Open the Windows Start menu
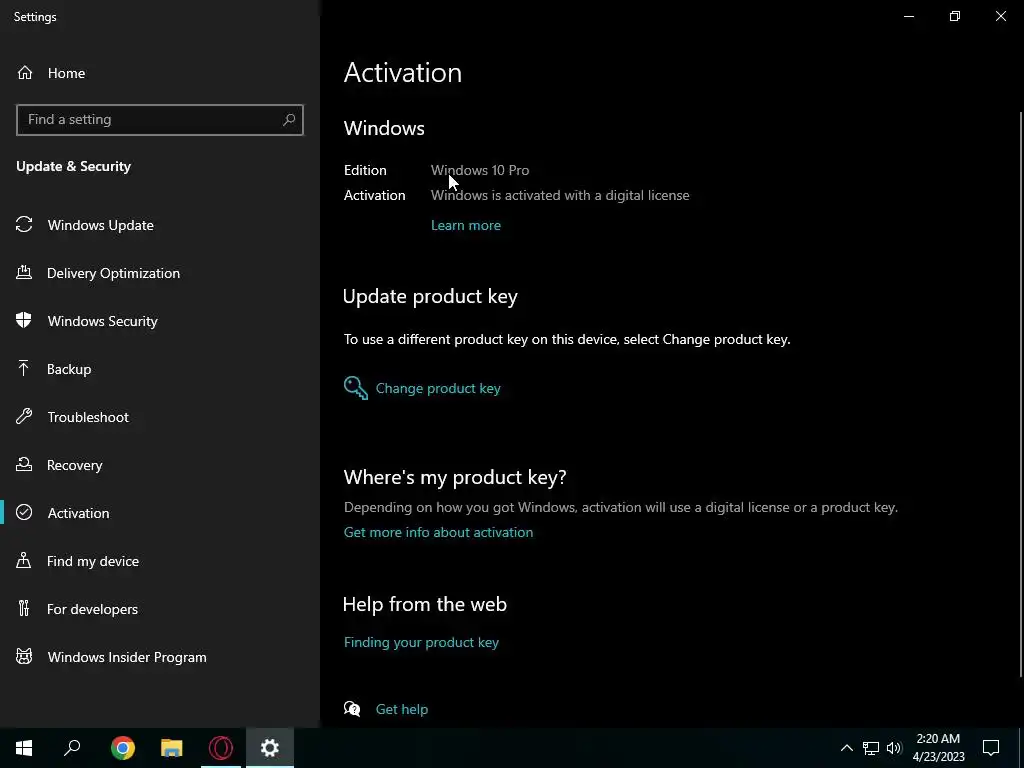The width and height of the screenshot is (1024, 768). [24, 748]
